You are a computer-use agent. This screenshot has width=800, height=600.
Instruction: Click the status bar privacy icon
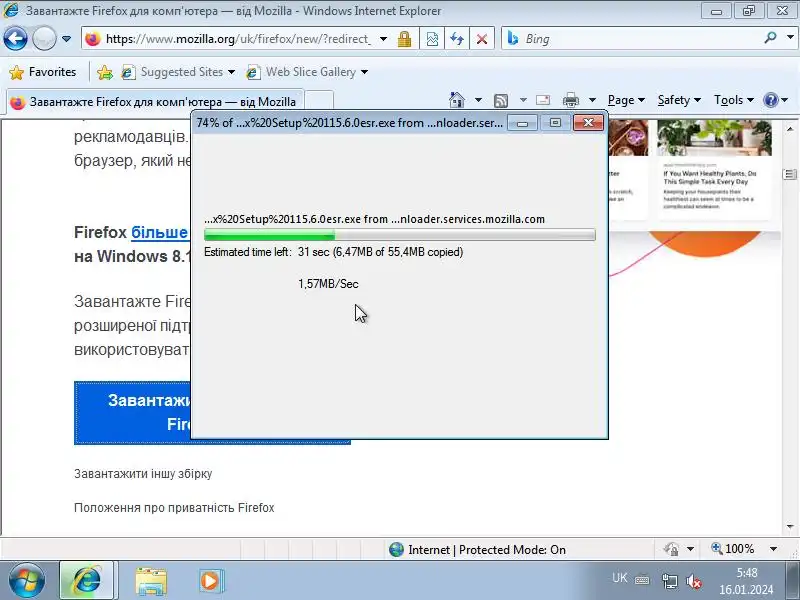[x=671, y=549]
